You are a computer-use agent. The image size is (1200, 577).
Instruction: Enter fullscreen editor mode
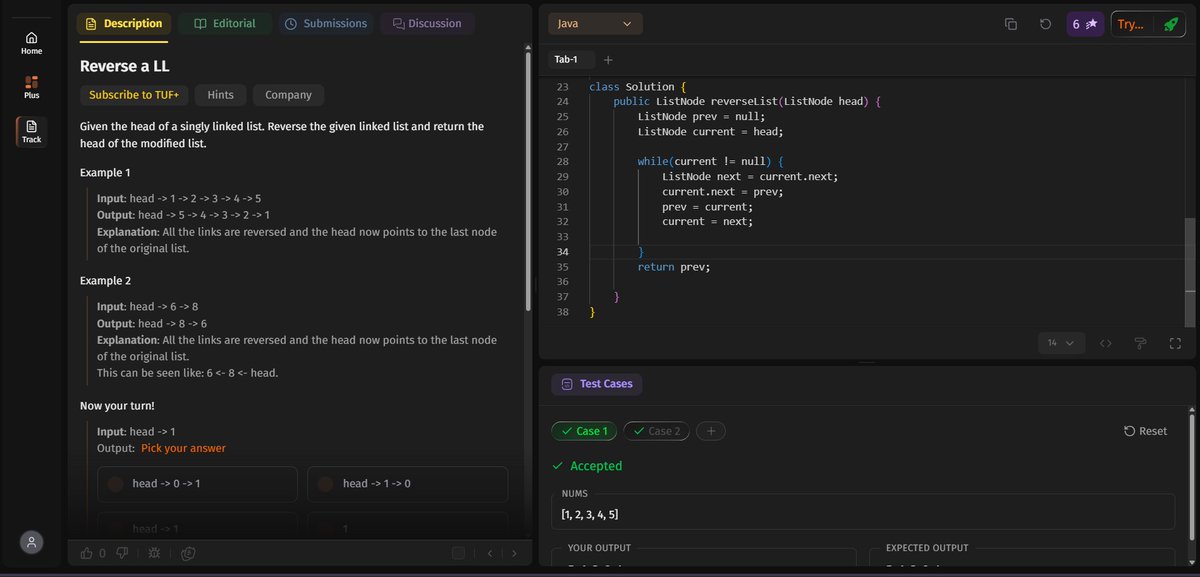coord(1175,343)
